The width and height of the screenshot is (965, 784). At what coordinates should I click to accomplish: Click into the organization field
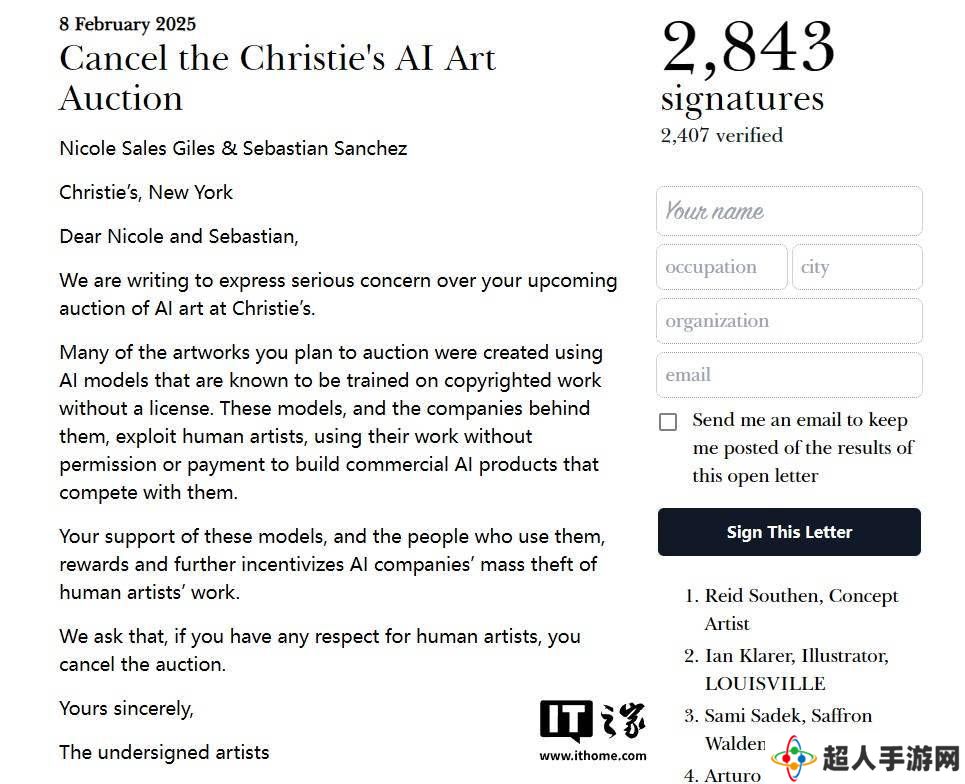pyautogui.click(x=789, y=321)
